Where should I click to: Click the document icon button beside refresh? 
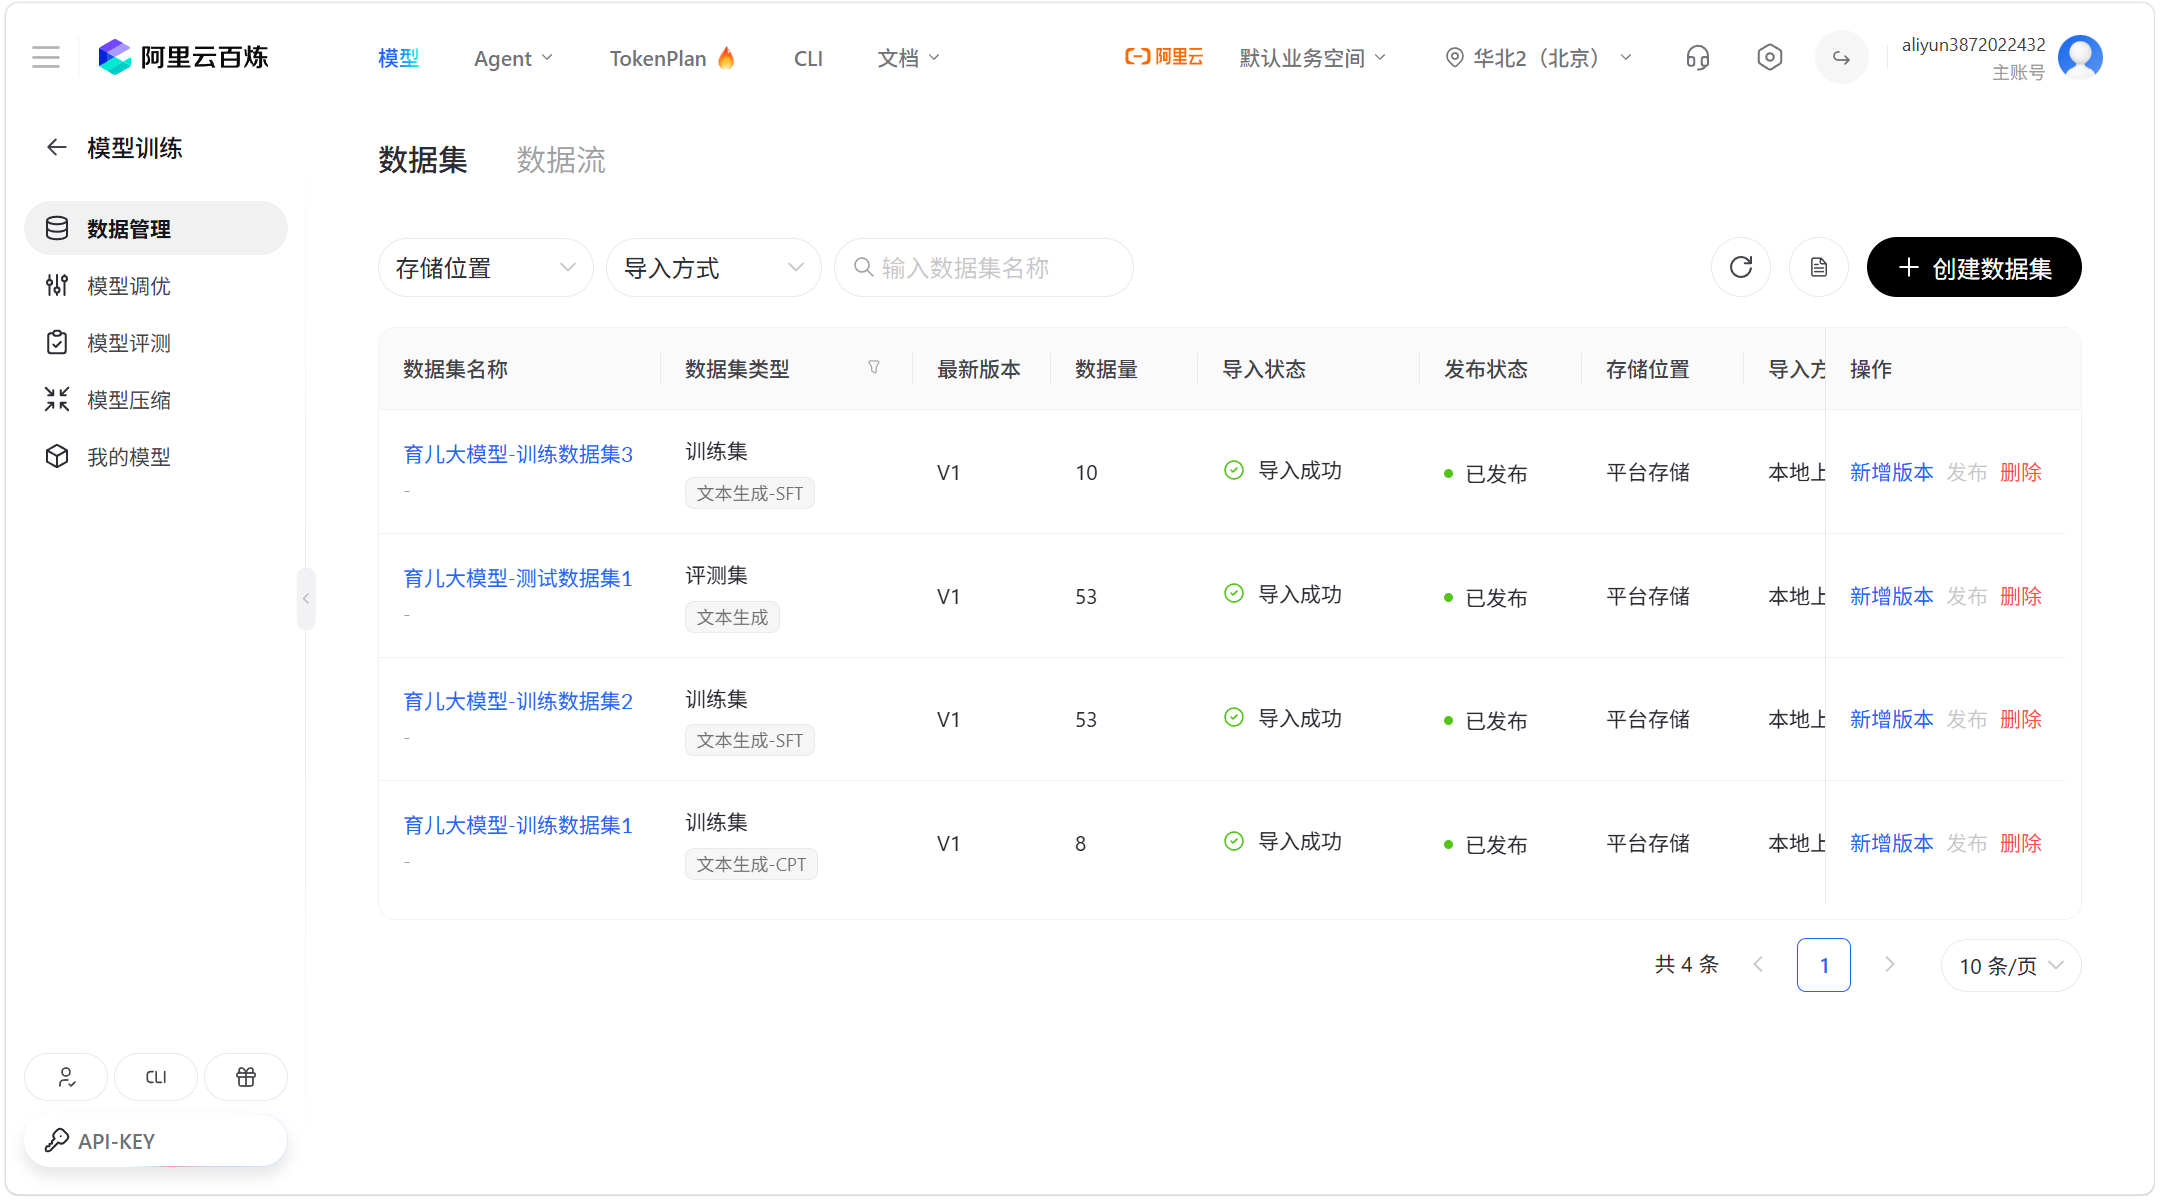click(1819, 267)
